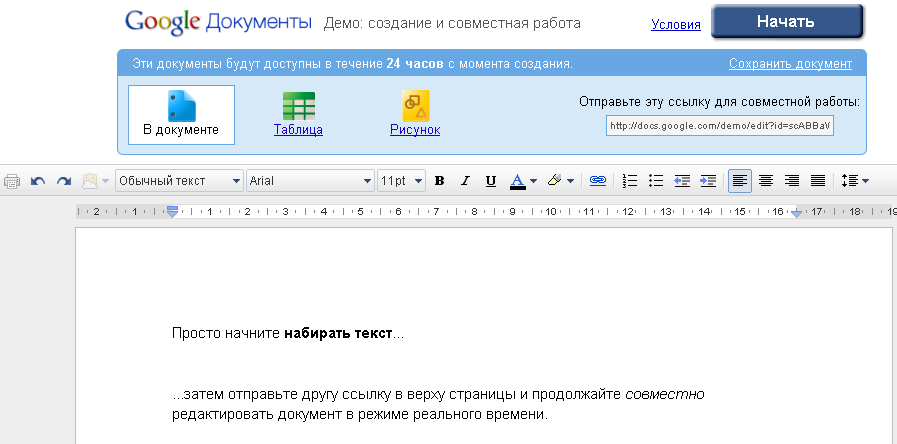The image size is (897, 444).
Task: Redo the last action
Action: coord(63,181)
